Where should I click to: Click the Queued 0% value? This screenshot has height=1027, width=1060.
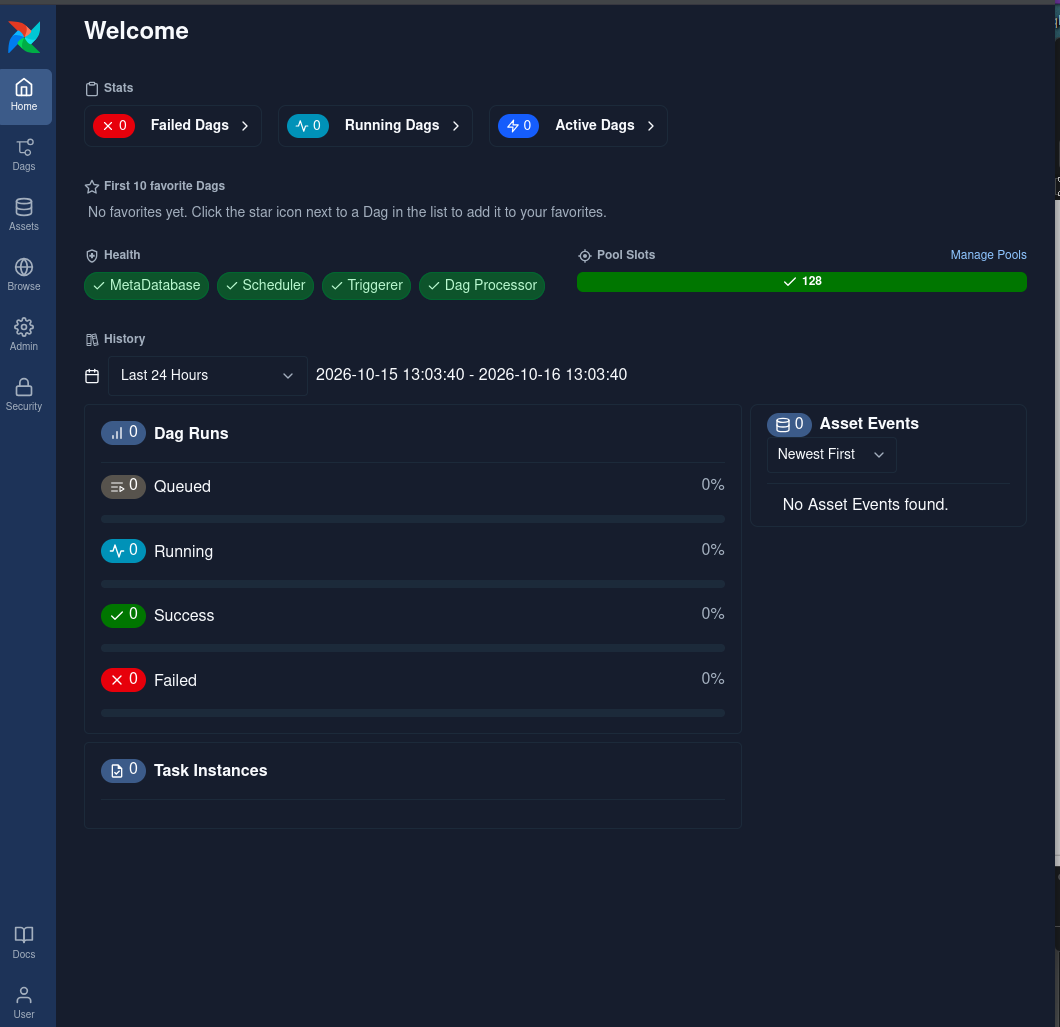(713, 485)
